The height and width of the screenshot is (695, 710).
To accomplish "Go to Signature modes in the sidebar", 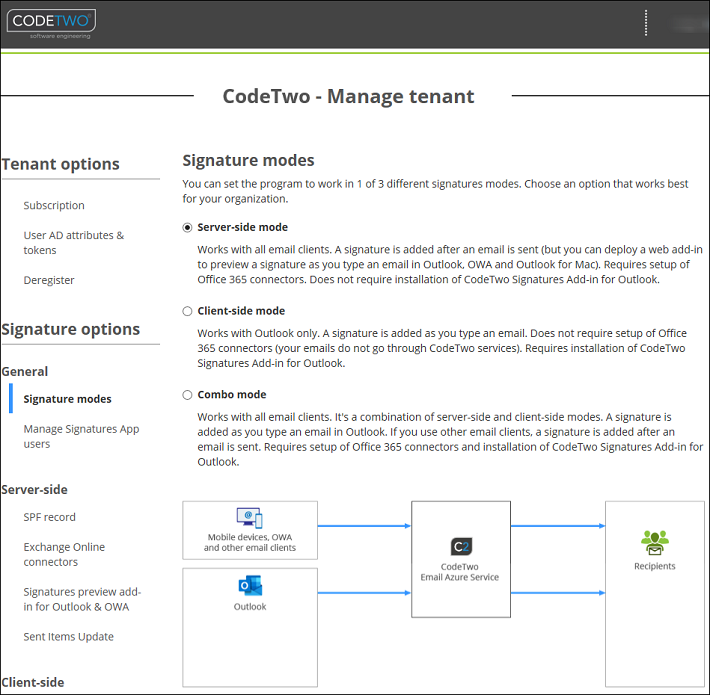I will (x=67, y=399).
